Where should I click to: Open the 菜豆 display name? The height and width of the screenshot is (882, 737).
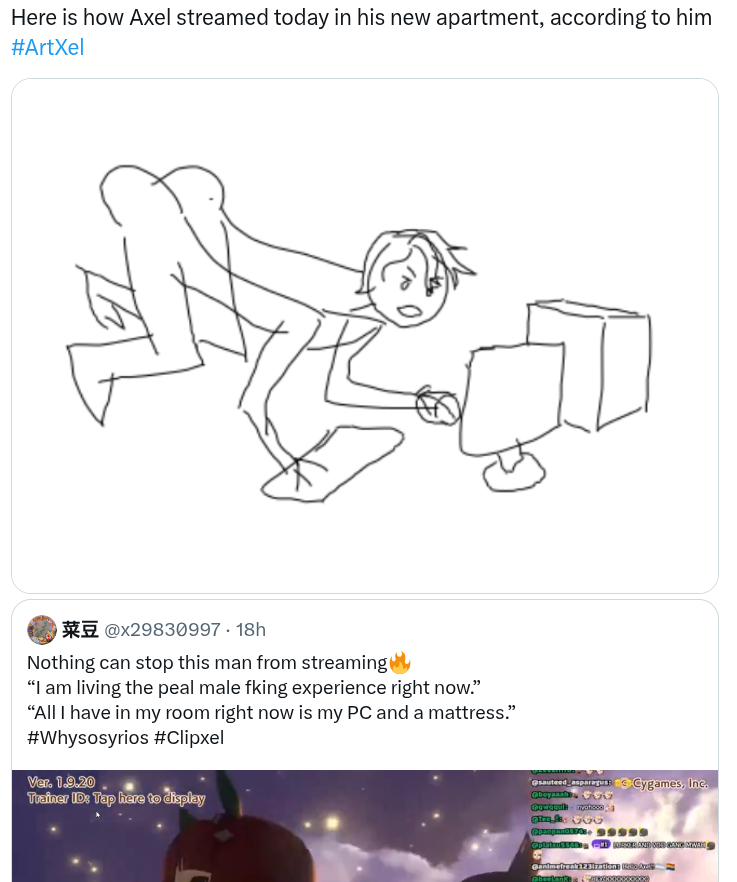click(x=80, y=629)
